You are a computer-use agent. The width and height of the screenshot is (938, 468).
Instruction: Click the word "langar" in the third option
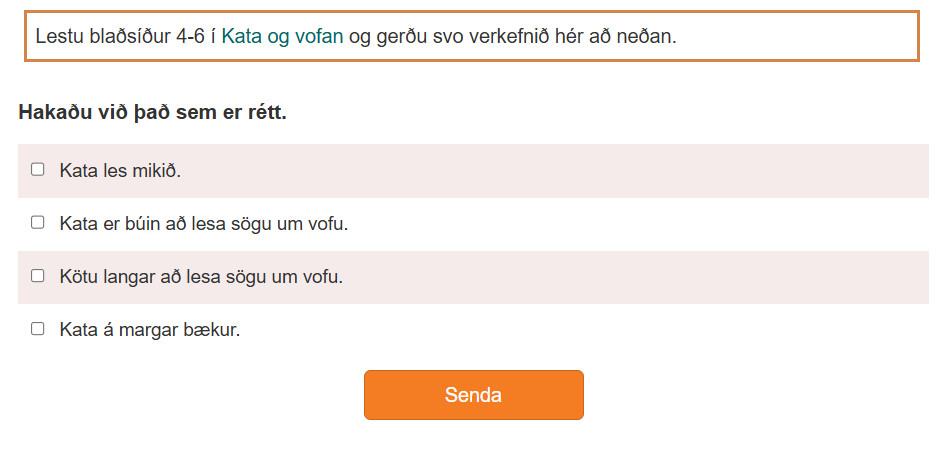coord(132,277)
